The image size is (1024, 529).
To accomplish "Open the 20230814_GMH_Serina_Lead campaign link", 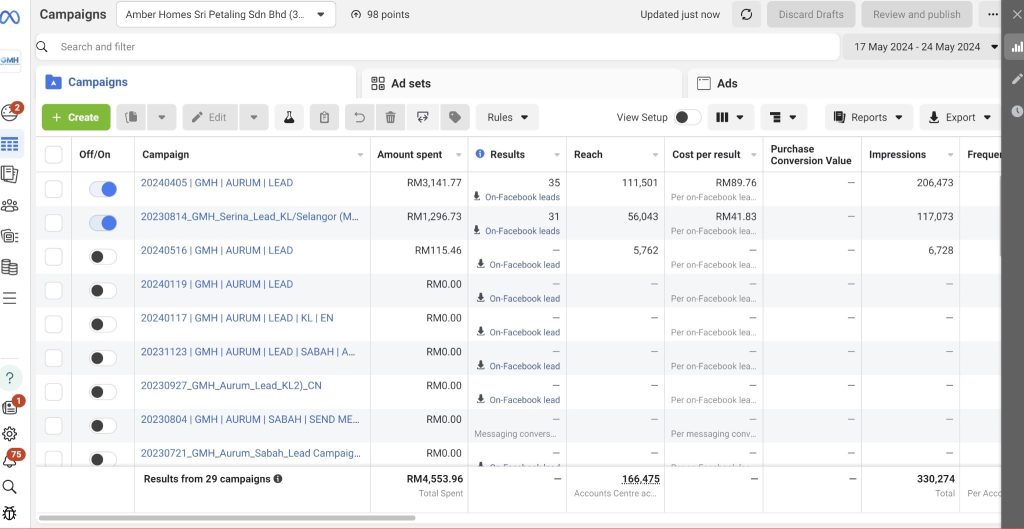I will click(250, 217).
